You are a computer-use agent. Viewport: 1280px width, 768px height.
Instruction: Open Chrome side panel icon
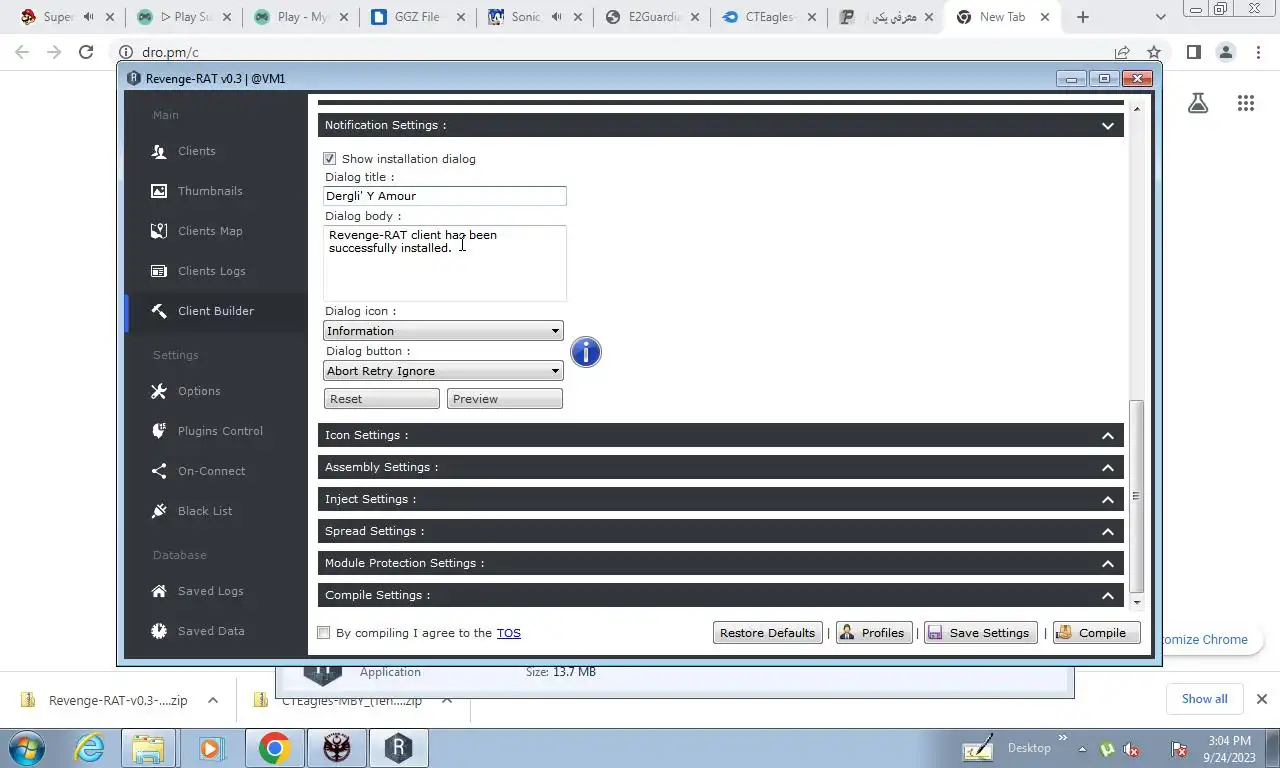pyautogui.click(x=1193, y=52)
